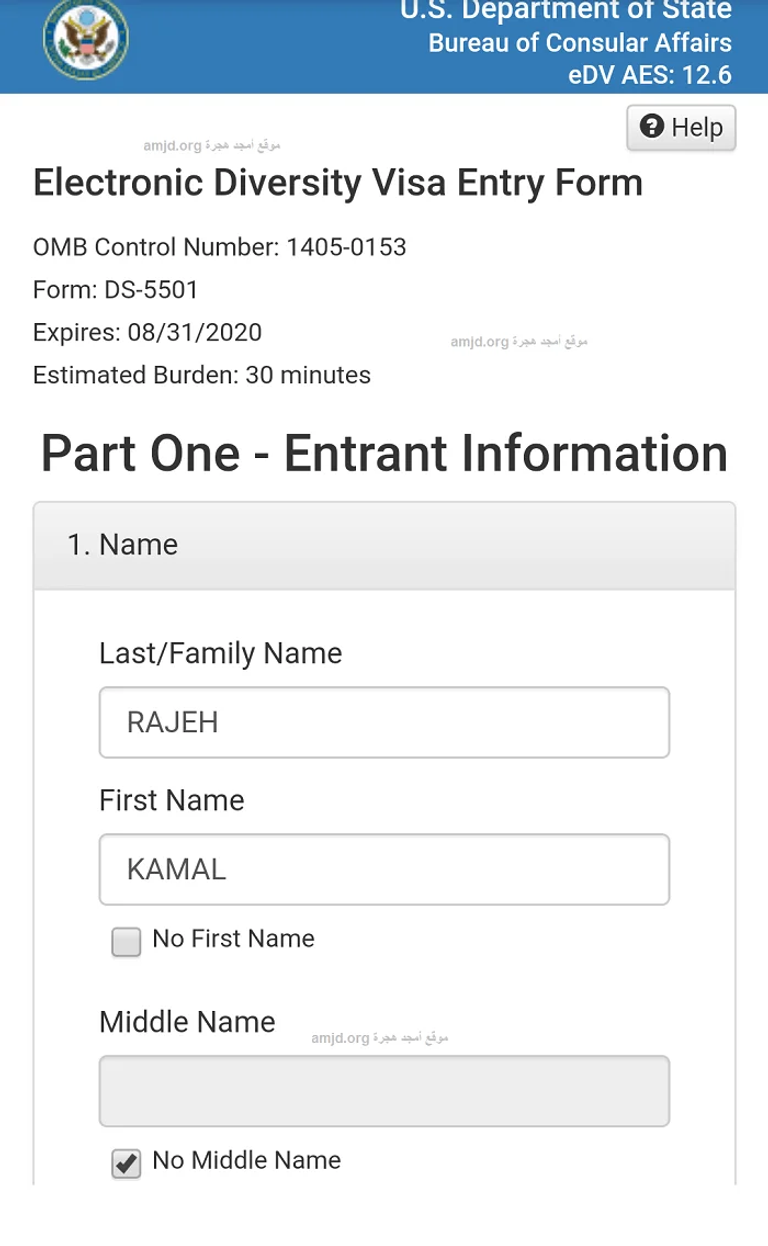The image size is (768, 1246).
Task: Click the Estimated Burden: 30 minutes text
Action: click(202, 375)
